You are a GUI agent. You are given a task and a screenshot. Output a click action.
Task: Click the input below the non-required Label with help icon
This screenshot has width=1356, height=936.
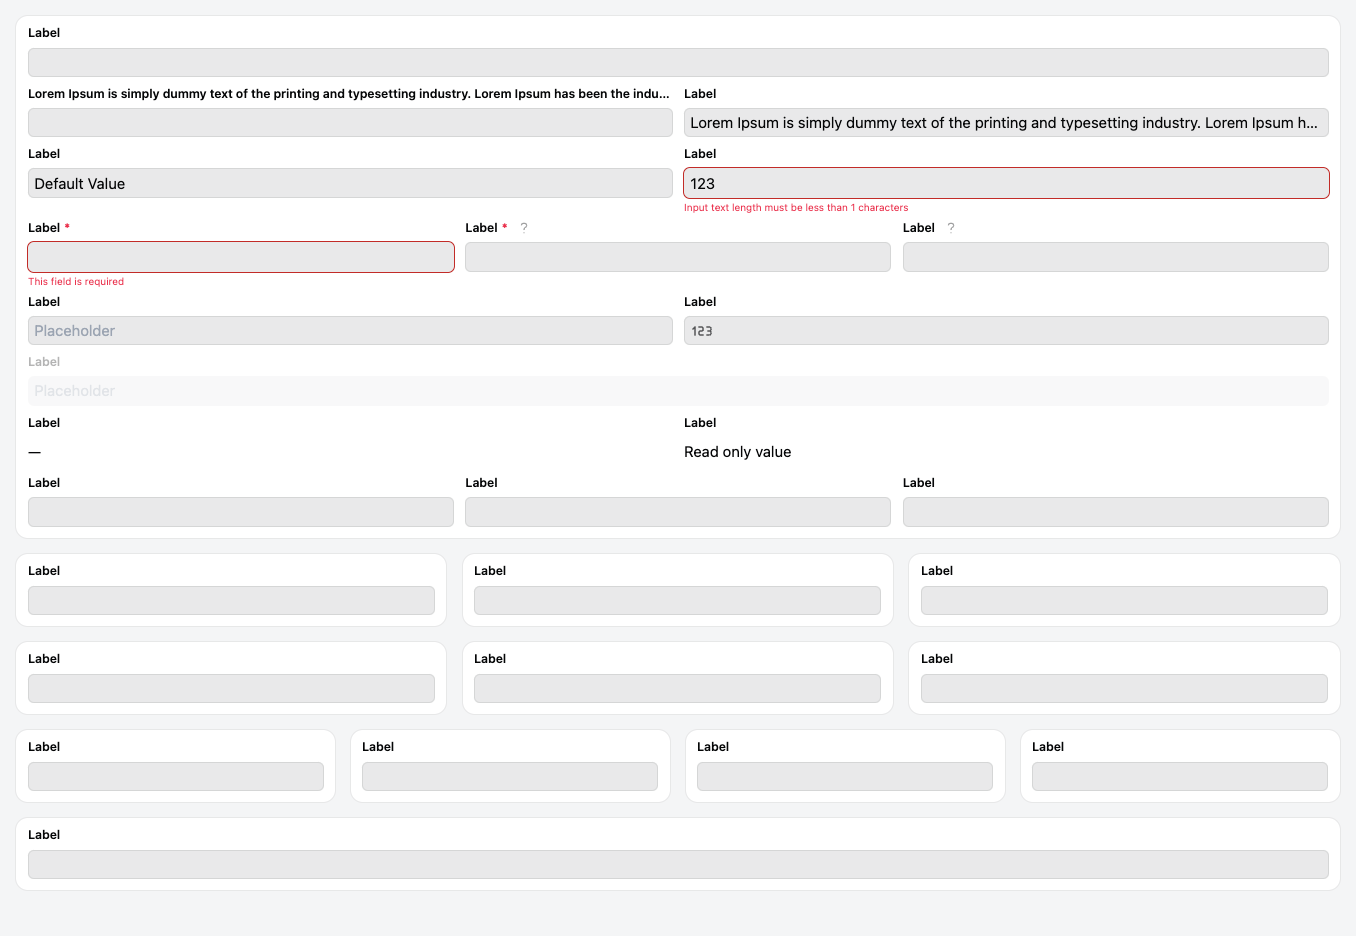pyautogui.click(x=1115, y=257)
